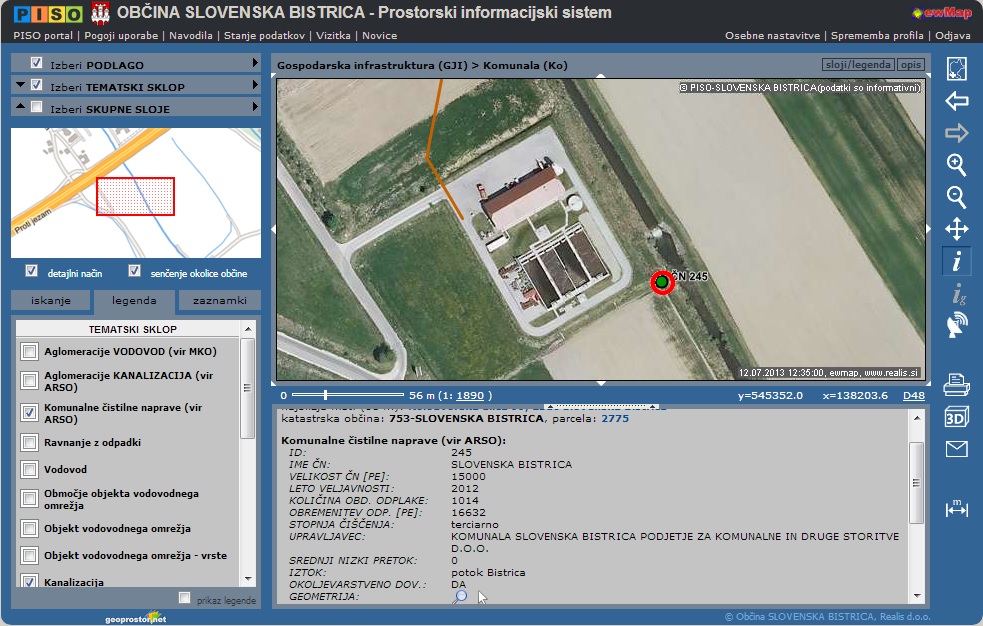Select the pan map arrows tool
This screenshot has width=983, height=626.
pos(956,229)
